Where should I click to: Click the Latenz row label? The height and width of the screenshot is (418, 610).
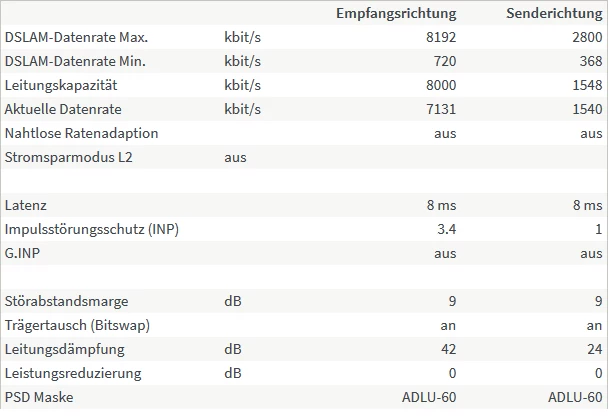coord(26,205)
